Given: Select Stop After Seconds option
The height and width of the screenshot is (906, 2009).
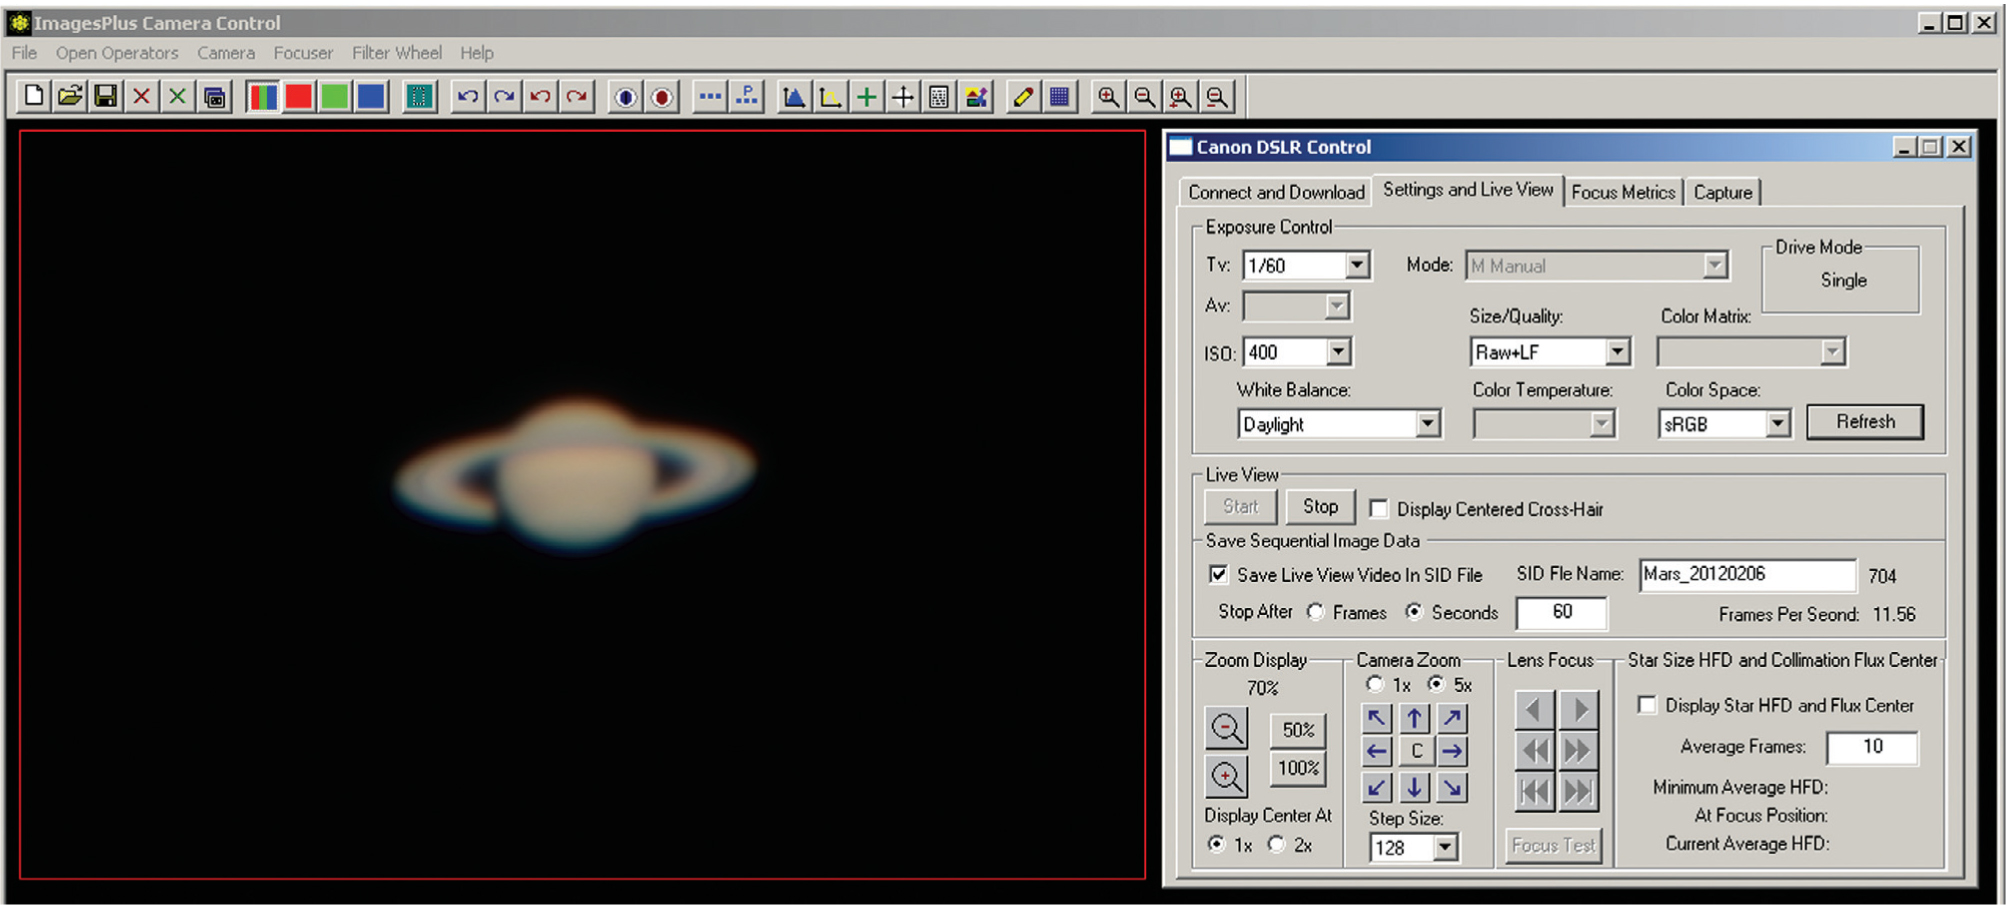Looking at the screenshot, I should pos(1414,612).
